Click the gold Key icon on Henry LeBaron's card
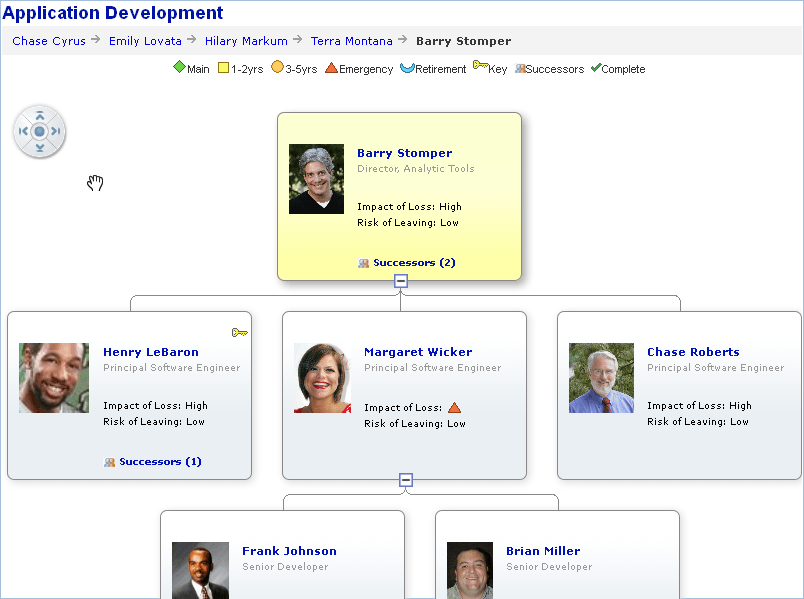Image resolution: width=804 pixels, height=599 pixels. coord(239,332)
